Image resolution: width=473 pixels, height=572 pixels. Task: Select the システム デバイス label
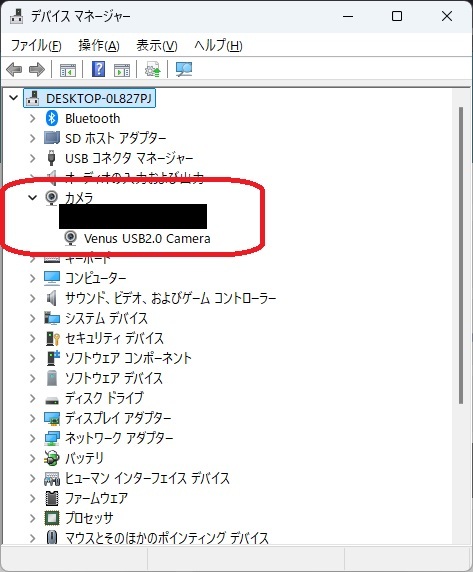coord(106,318)
